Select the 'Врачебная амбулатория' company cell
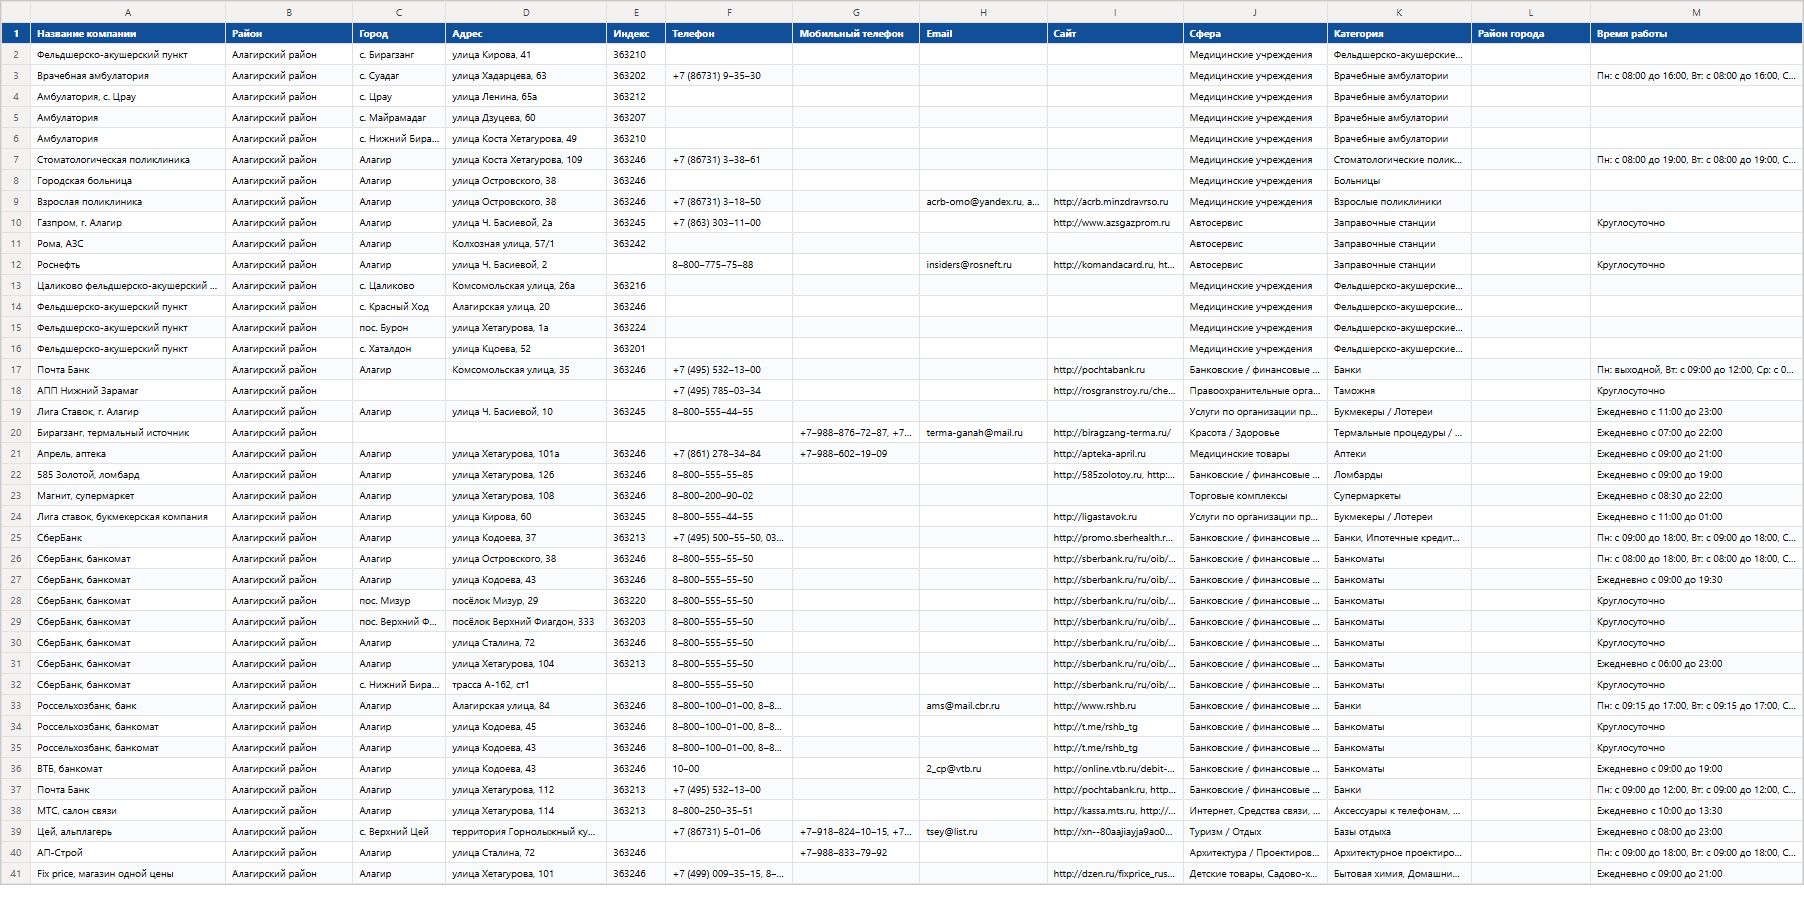 [128, 76]
